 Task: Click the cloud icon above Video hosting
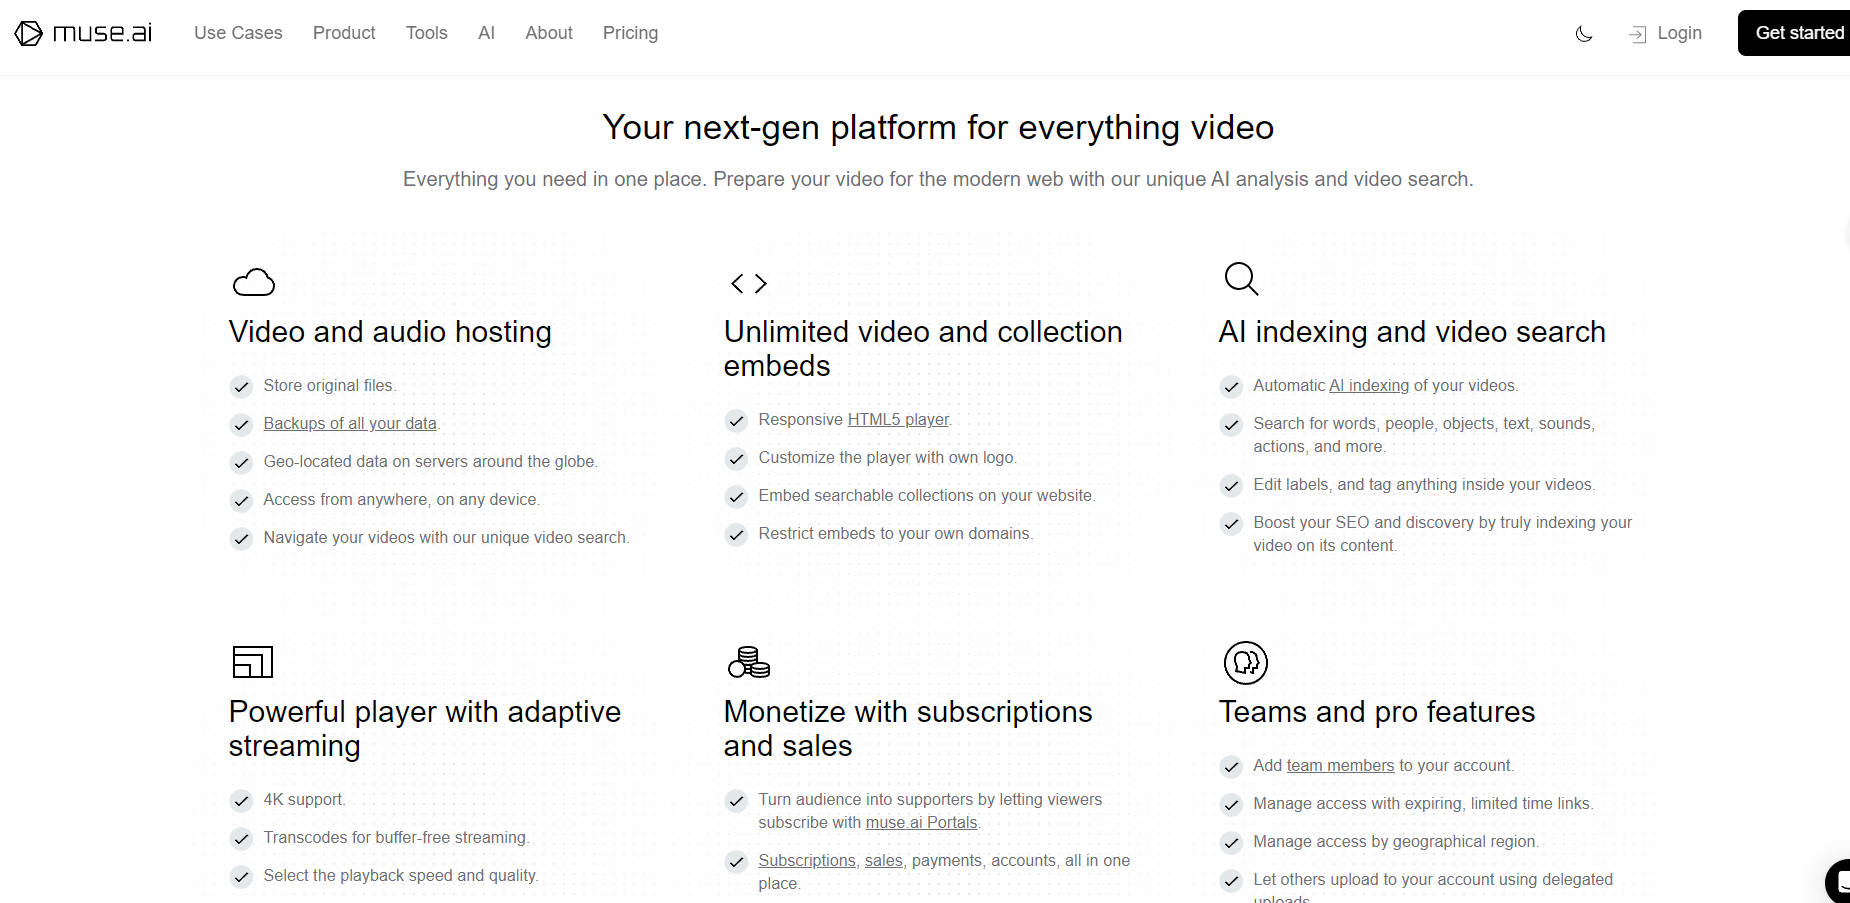pyautogui.click(x=254, y=283)
